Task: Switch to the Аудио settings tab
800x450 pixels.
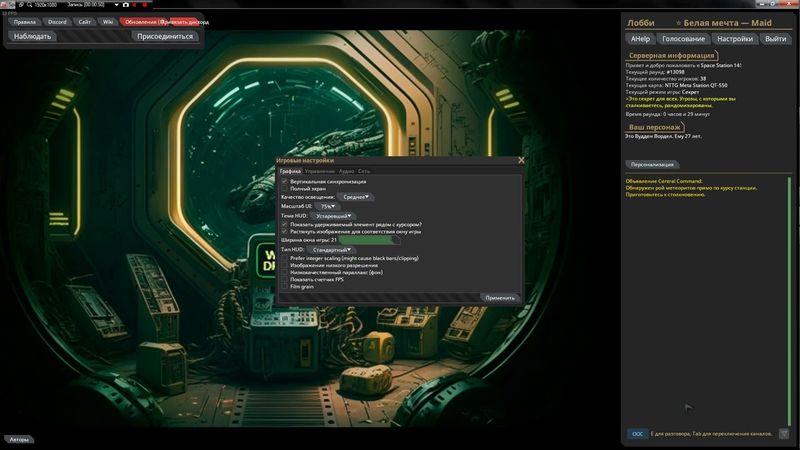Action: click(346, 172)
